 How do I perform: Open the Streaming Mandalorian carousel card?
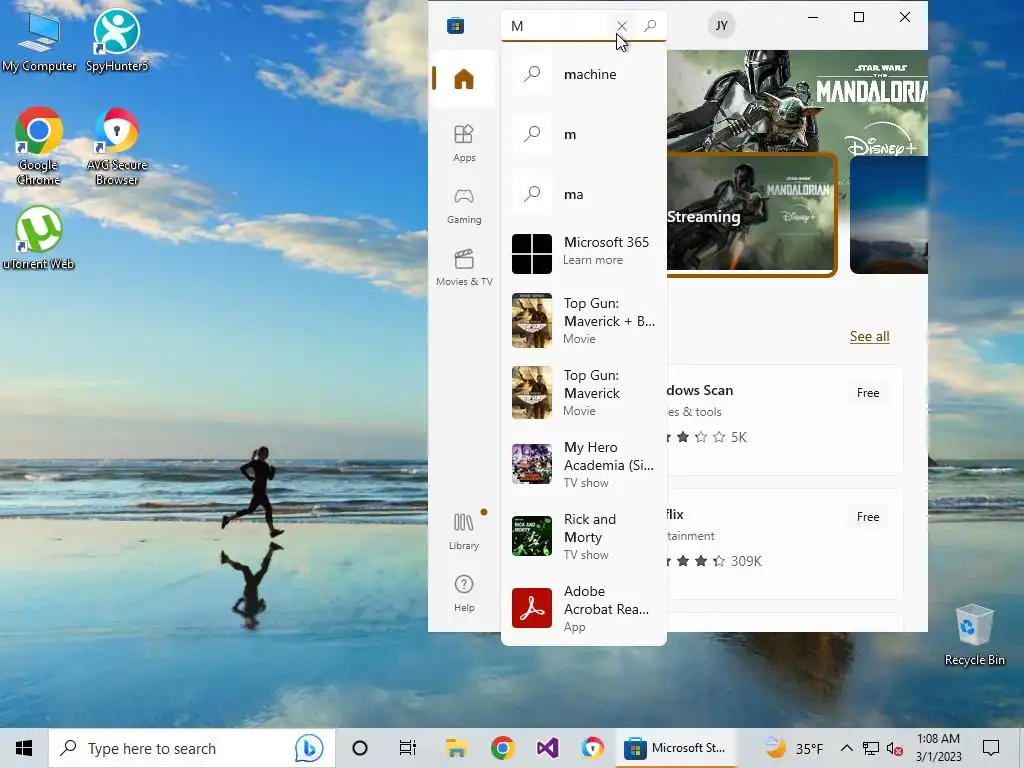(x=752, y=214)
